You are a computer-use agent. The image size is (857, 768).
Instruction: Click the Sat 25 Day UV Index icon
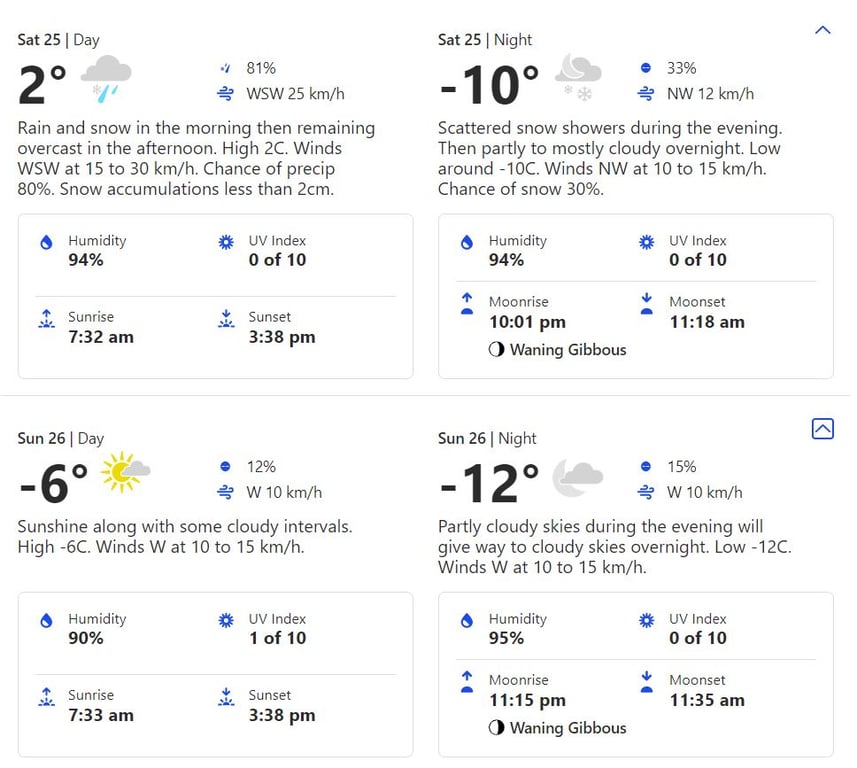point(226,242)
